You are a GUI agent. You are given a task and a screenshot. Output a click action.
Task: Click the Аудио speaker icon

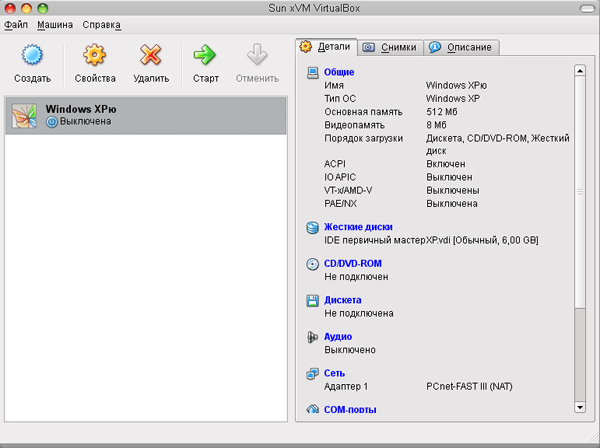313,337
